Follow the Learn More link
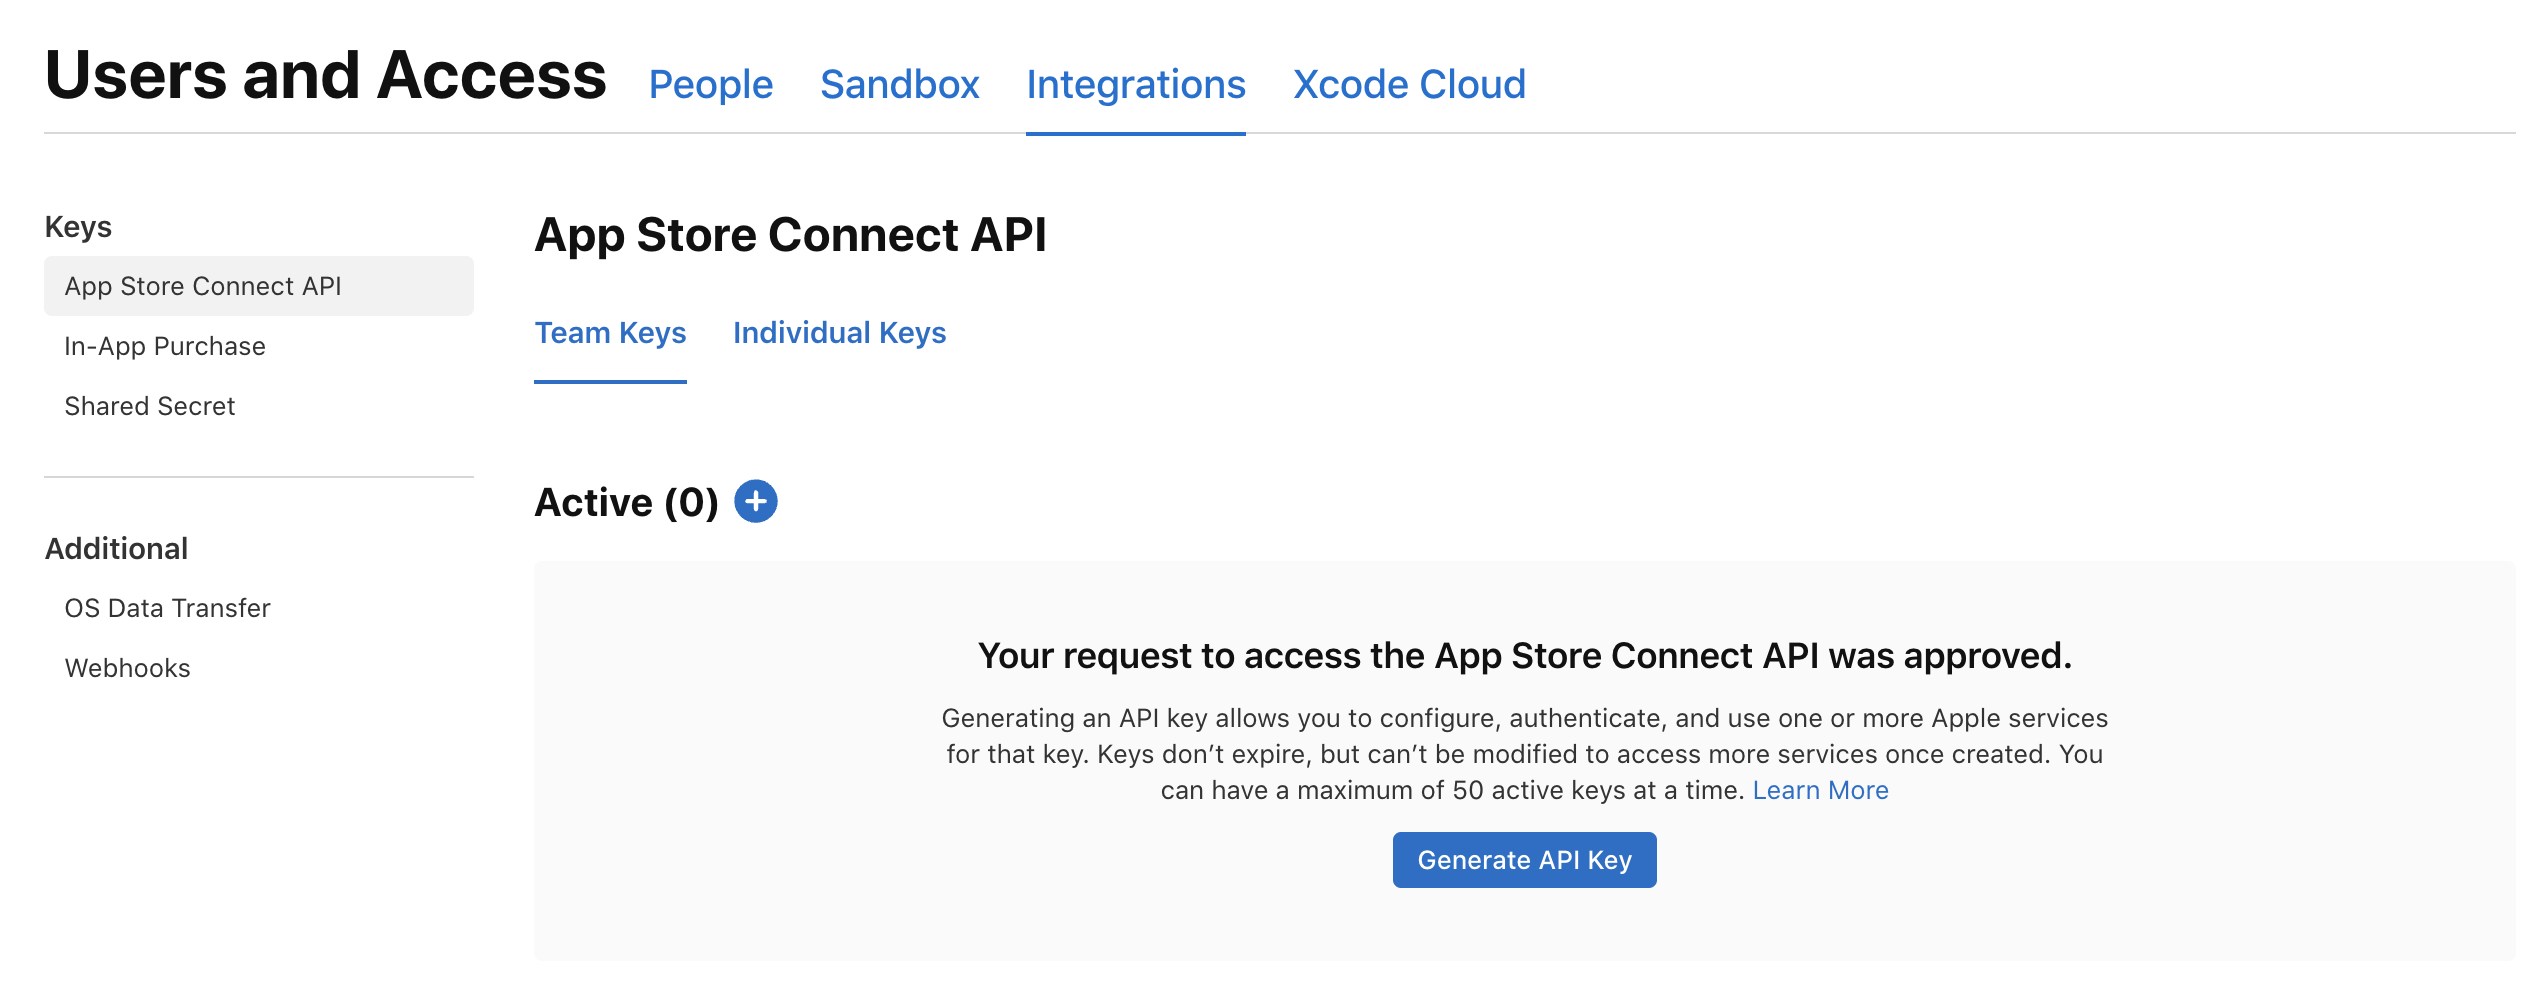 click(1821, 790)
